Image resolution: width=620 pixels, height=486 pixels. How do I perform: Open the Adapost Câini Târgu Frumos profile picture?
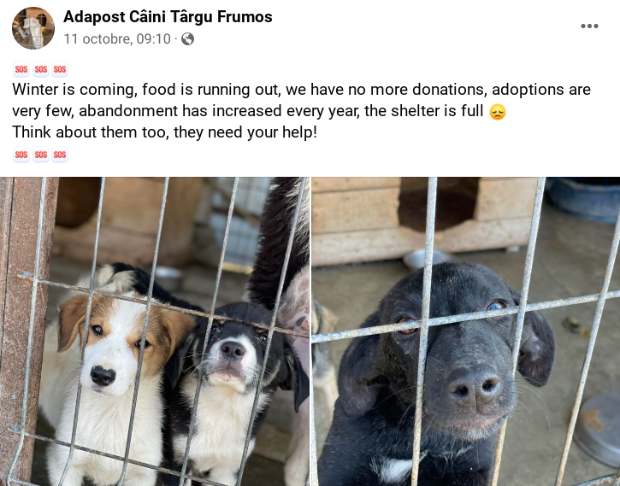[x=33, y=28]
